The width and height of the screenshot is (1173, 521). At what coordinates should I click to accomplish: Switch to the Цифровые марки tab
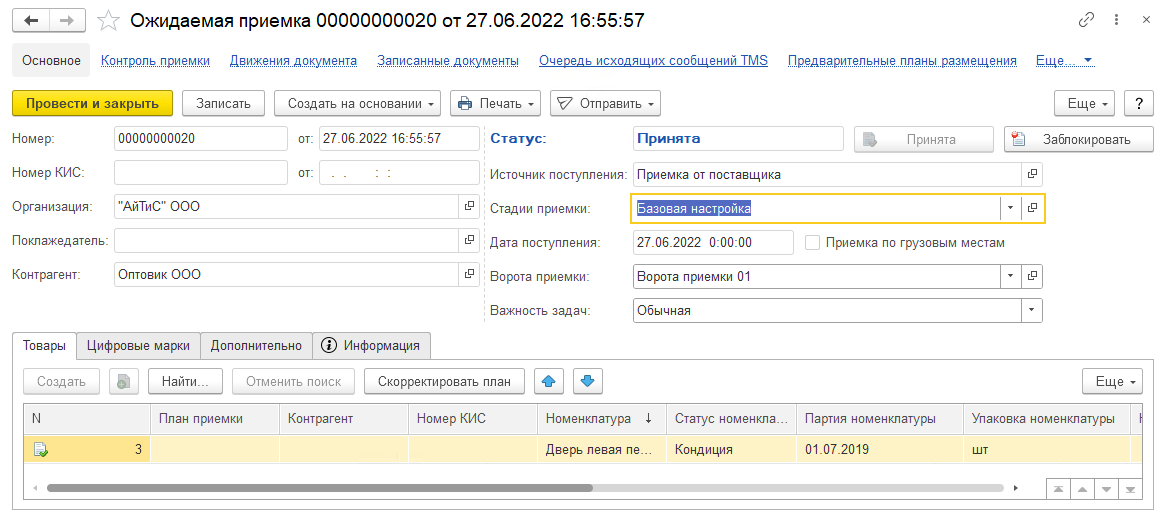coord(138,346)
